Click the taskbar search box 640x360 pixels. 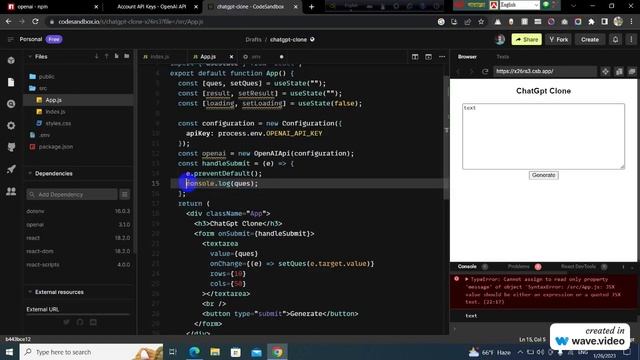point(91,352)
